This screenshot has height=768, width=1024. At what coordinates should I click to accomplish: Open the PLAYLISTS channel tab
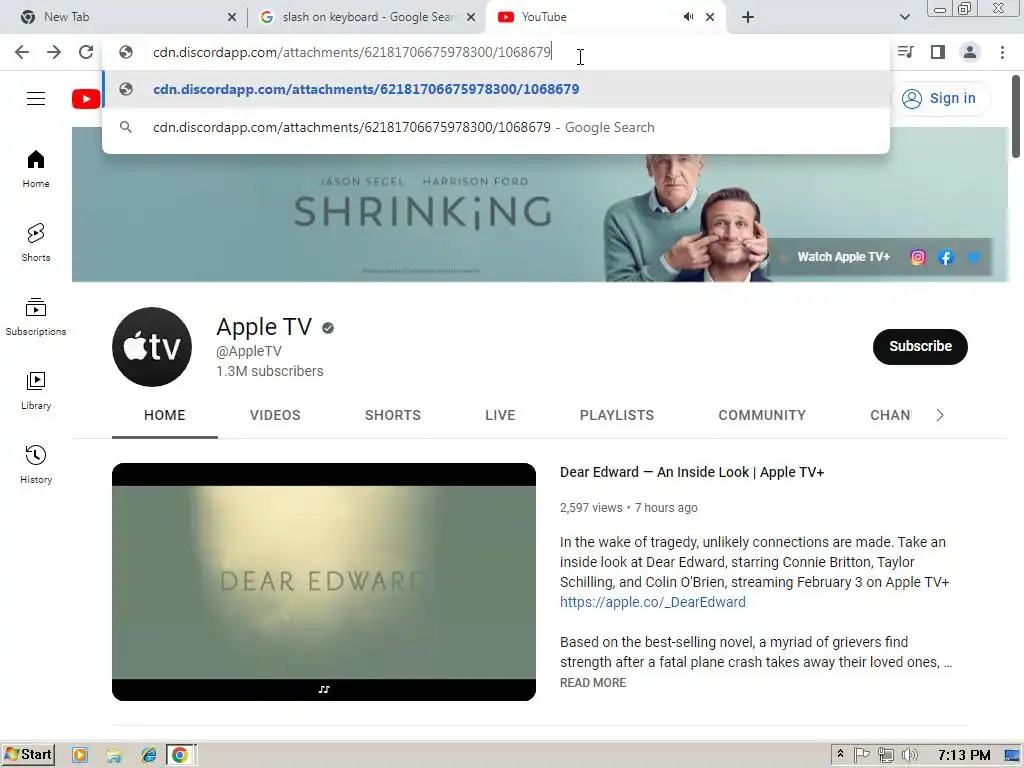tap(617, 415)
